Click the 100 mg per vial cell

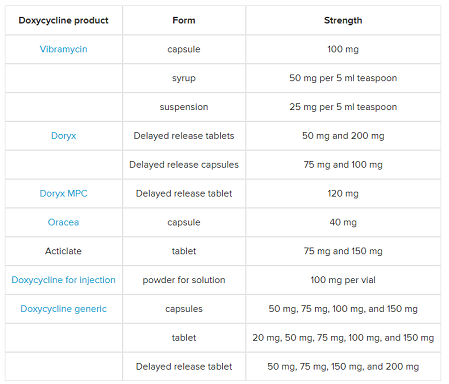click(x=343, y=280)
